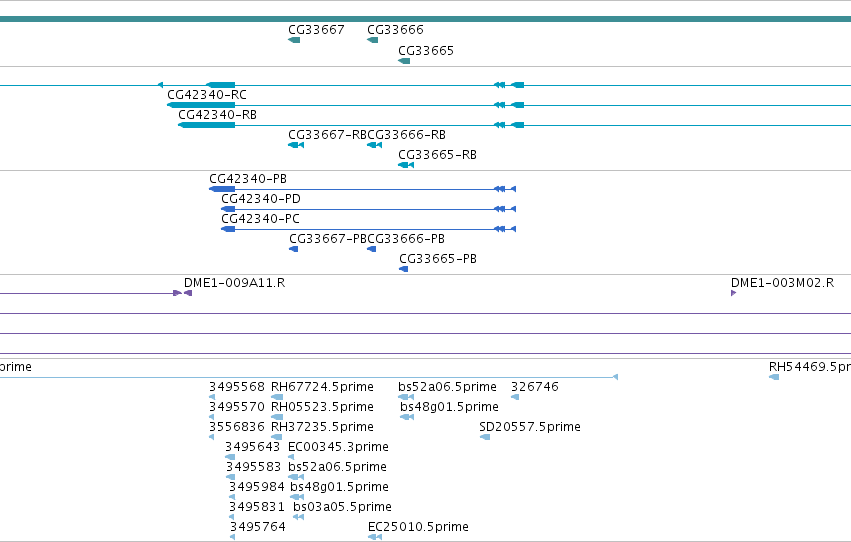
Task: Select EST entry 3495984
Action: coord(256,488)
